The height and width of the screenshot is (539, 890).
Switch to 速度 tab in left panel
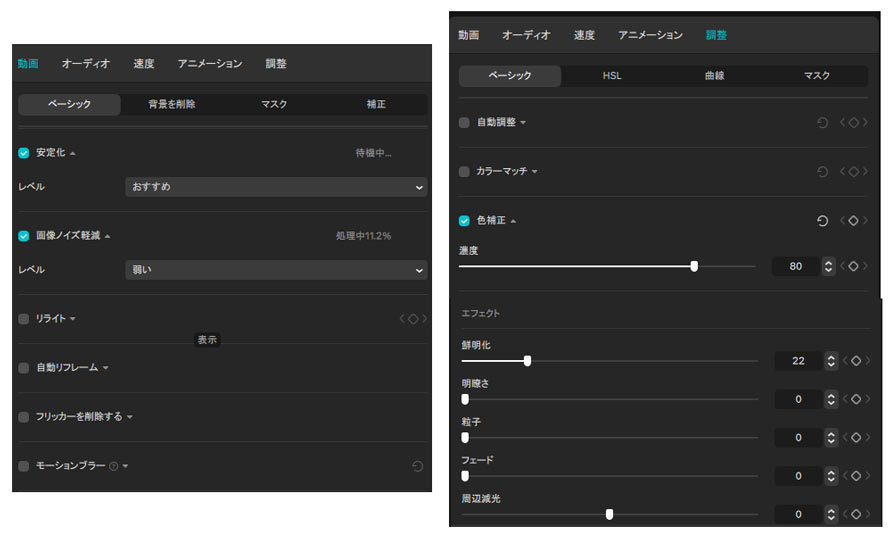coord(144,64)
